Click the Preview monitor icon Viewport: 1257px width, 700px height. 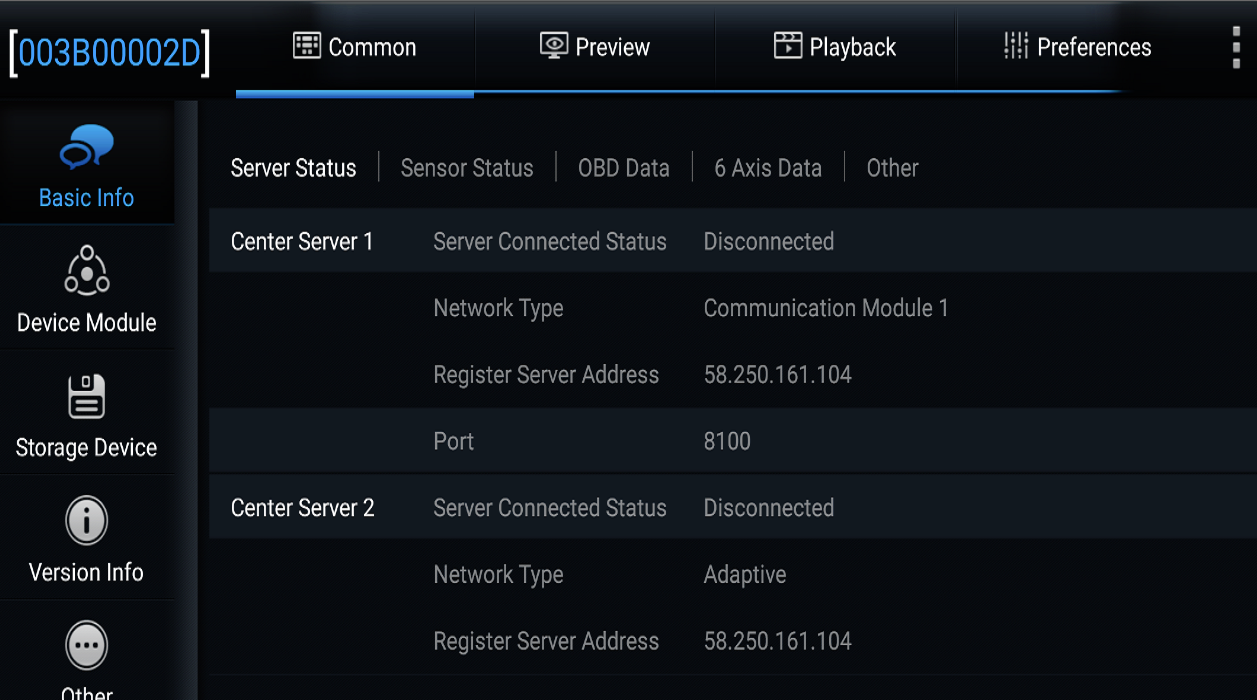tap(553, 46)
